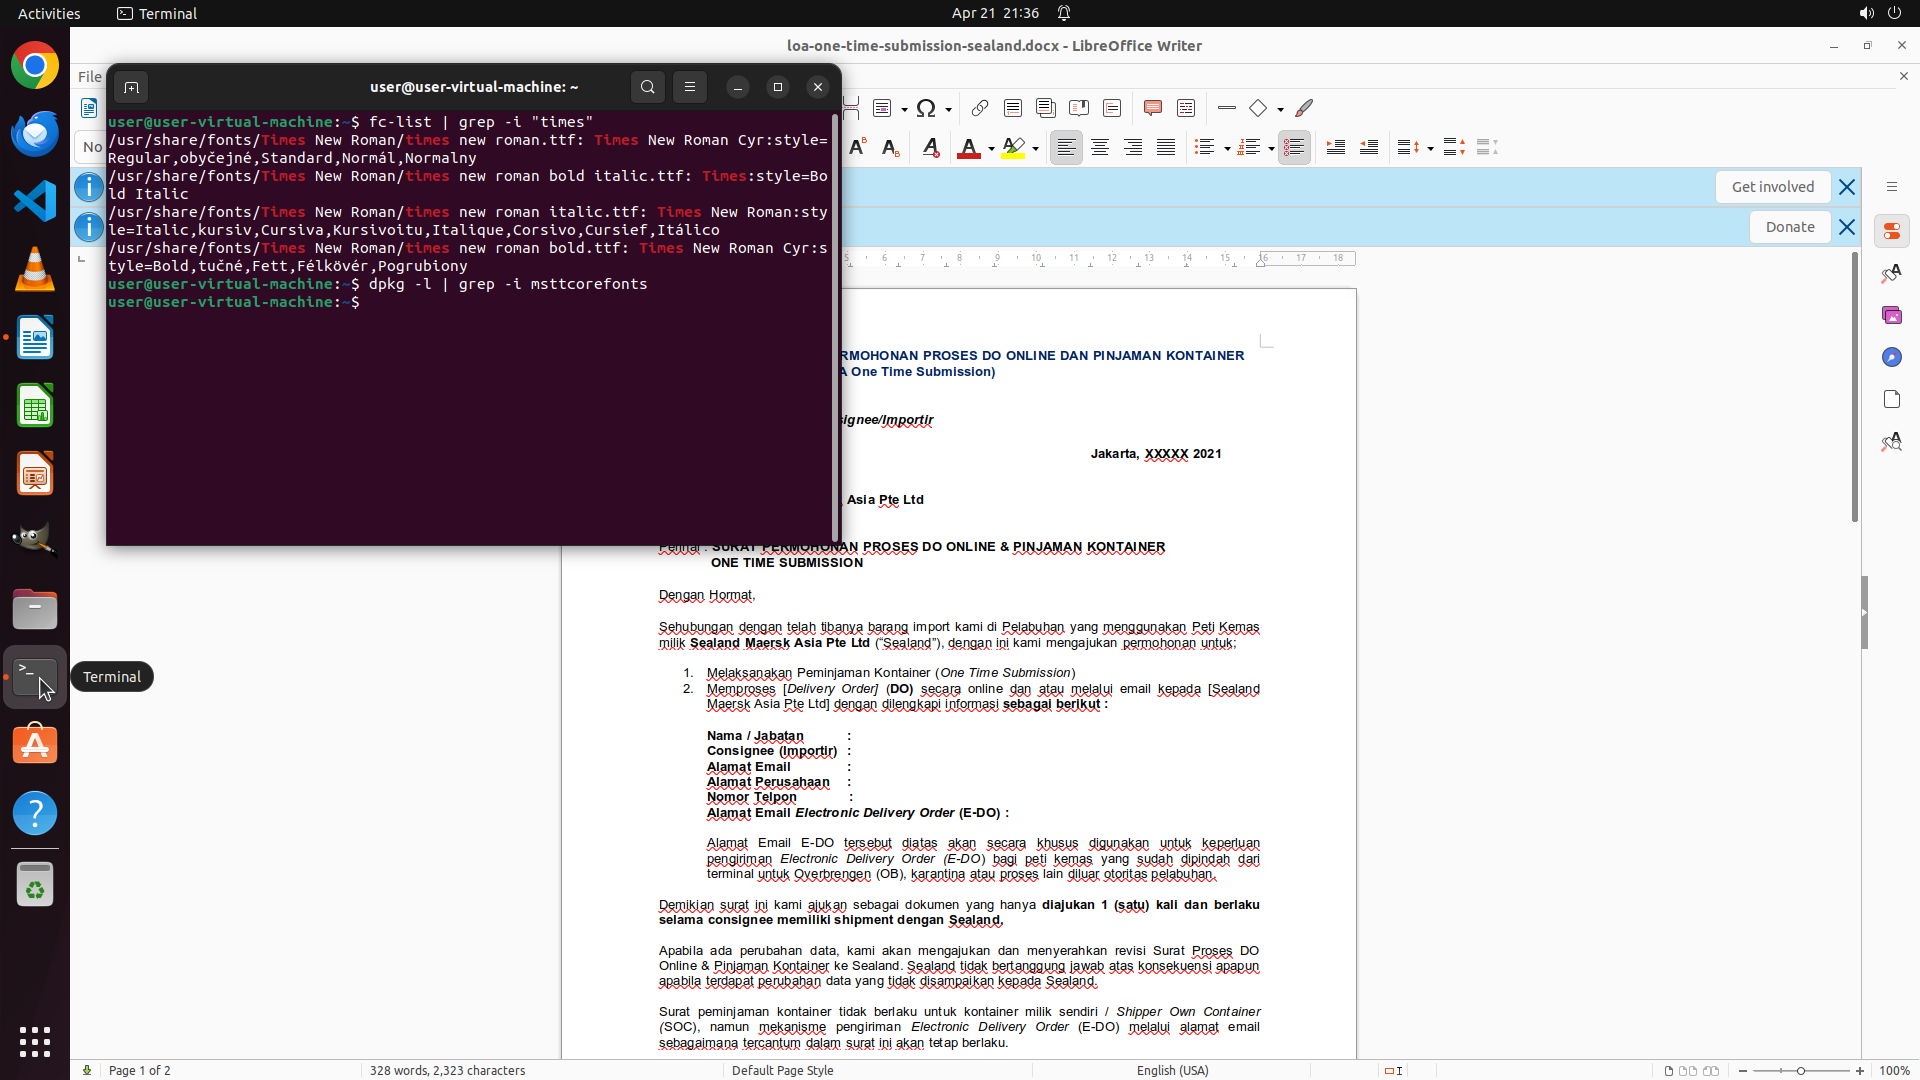Click the zoom slider in status bar
Image resolution: width=1920 pixels, height=1080 pixels.
[x=1800, y=1070]
